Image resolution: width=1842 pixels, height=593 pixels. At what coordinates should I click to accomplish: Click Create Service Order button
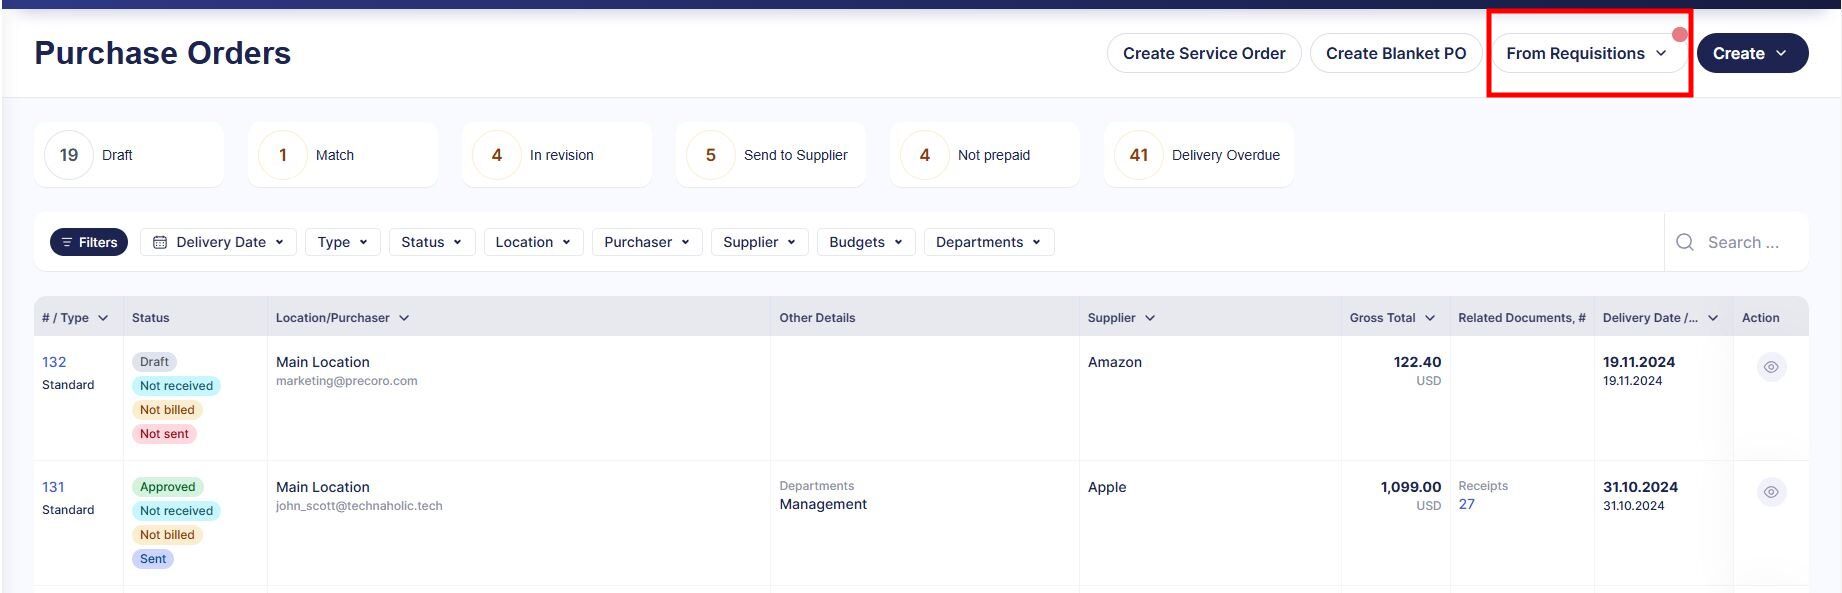1204,53
